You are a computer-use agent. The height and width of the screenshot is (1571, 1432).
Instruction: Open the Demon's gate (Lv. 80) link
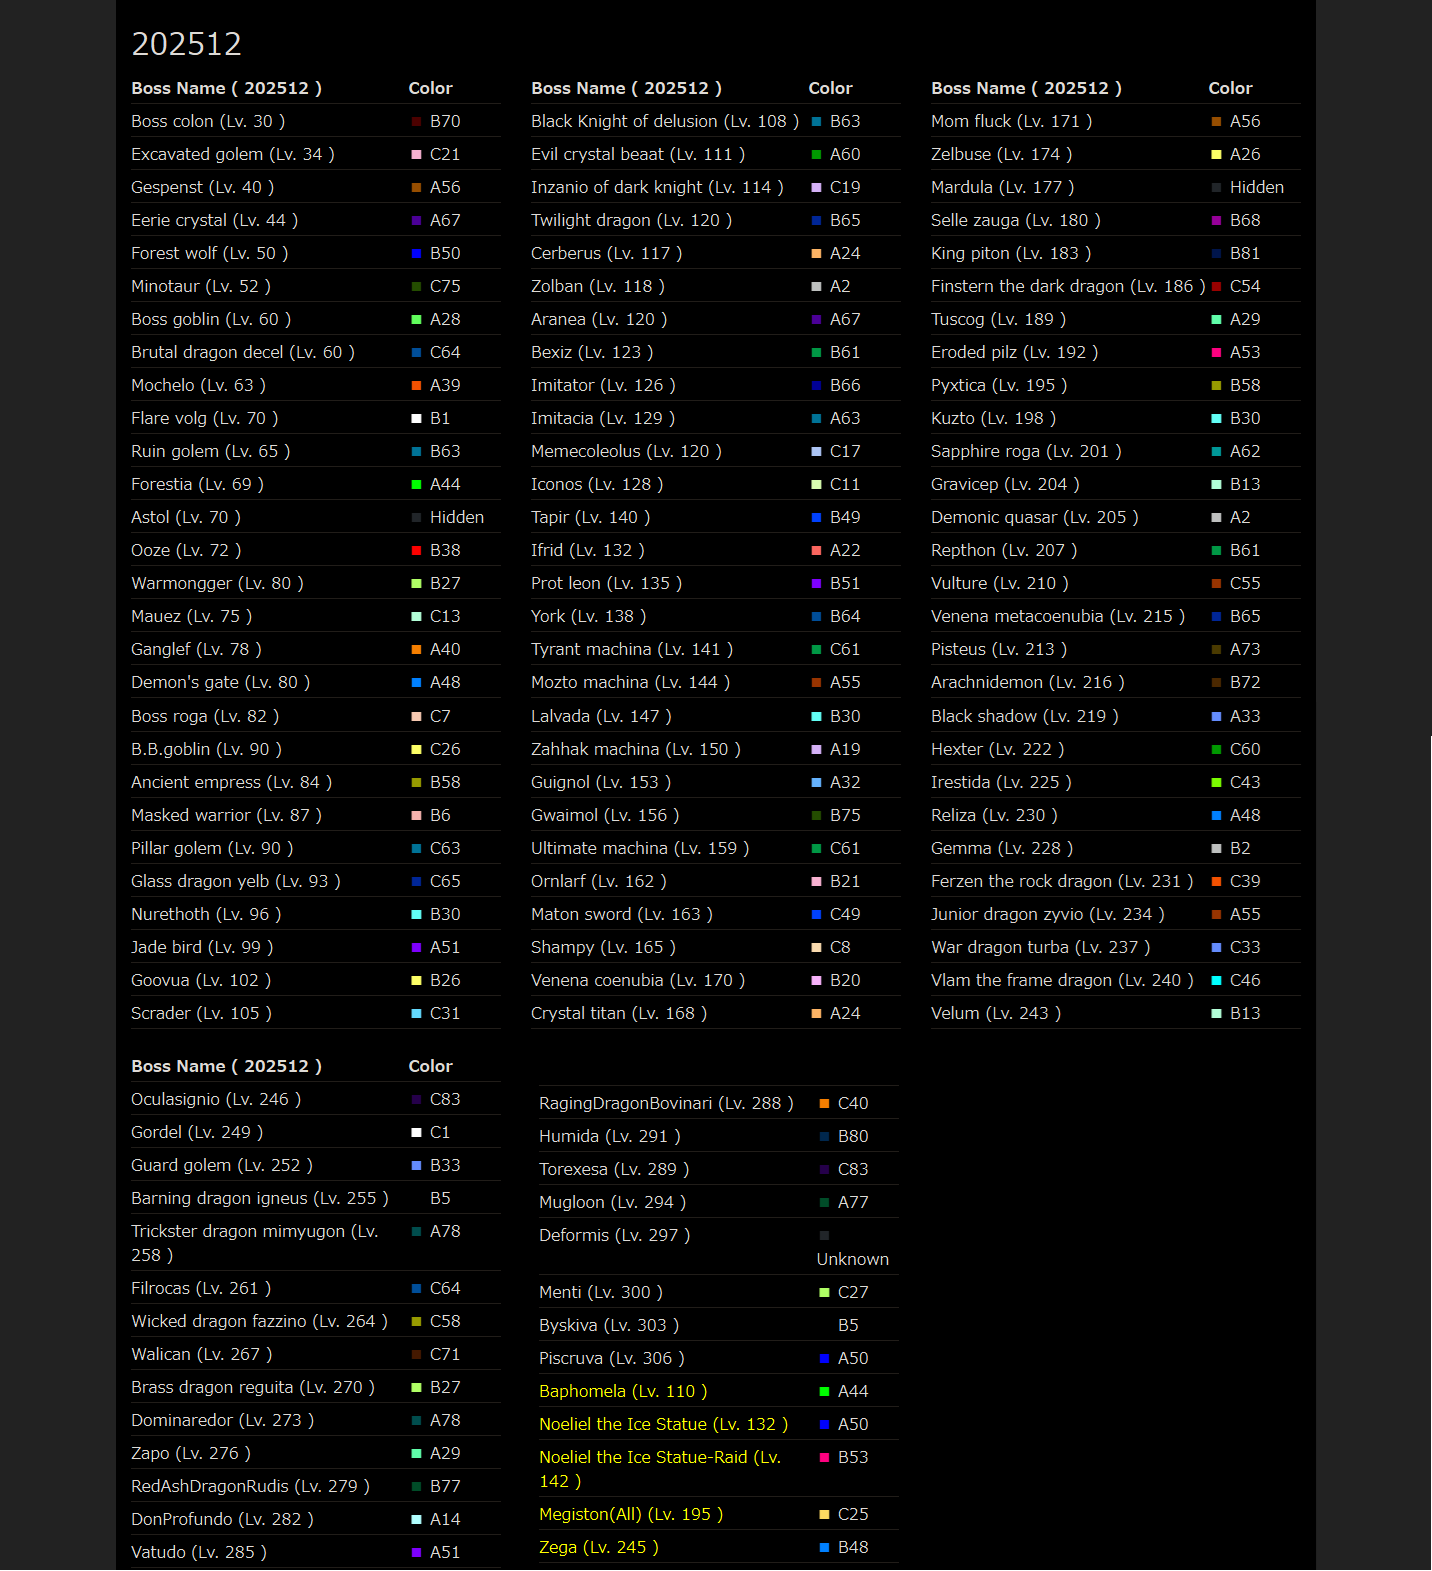tap(221, 682)
